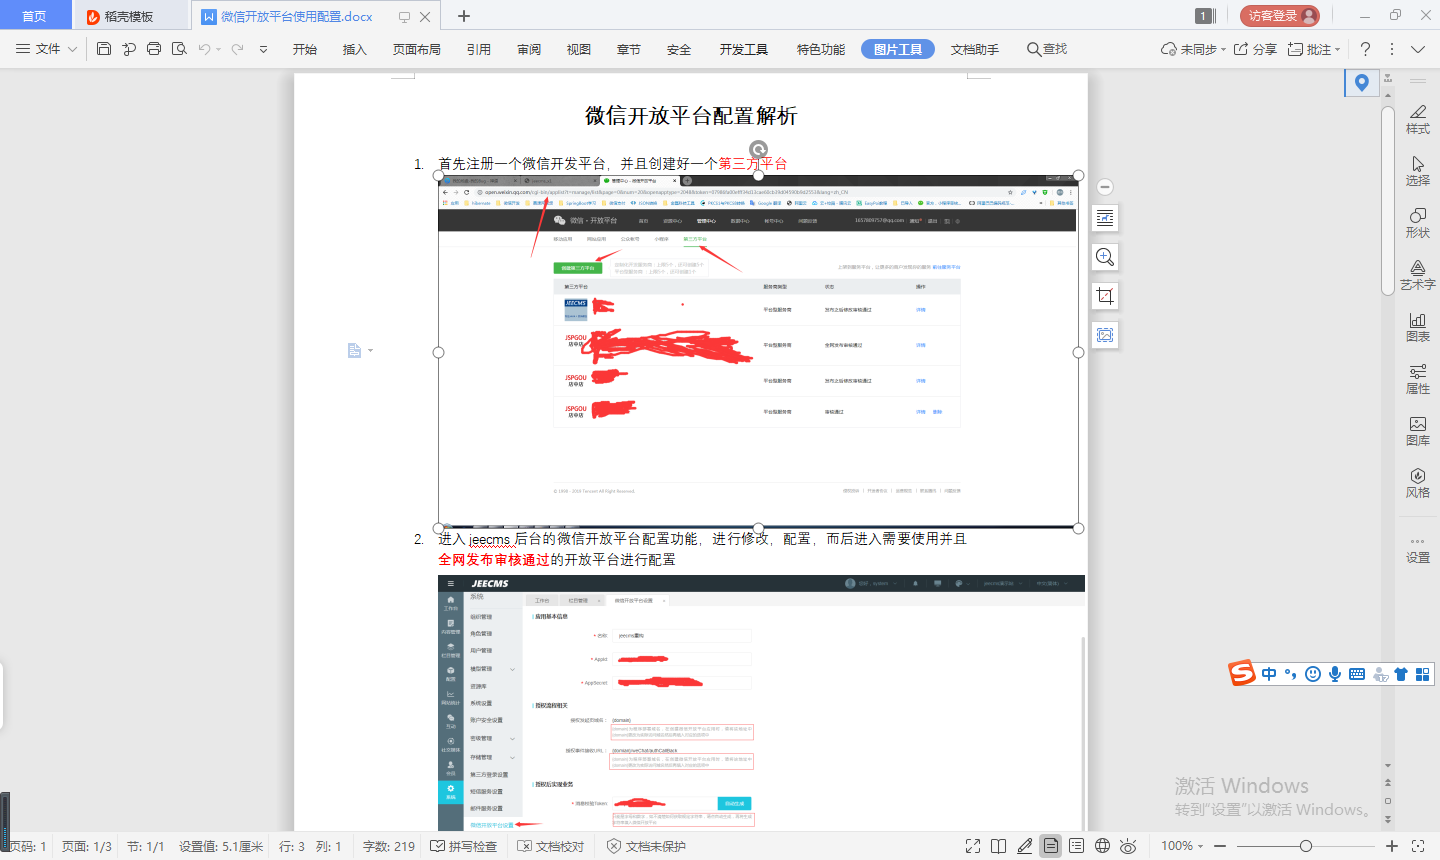Toggle eye protection mode in status bar
The width and height of the screenshot is (1440, 860).
tap(1128, 846)
